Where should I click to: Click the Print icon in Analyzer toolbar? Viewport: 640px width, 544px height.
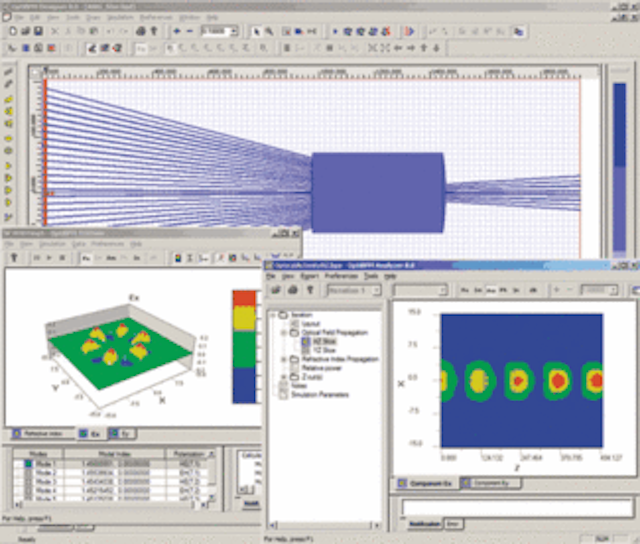tap(293, 290)
